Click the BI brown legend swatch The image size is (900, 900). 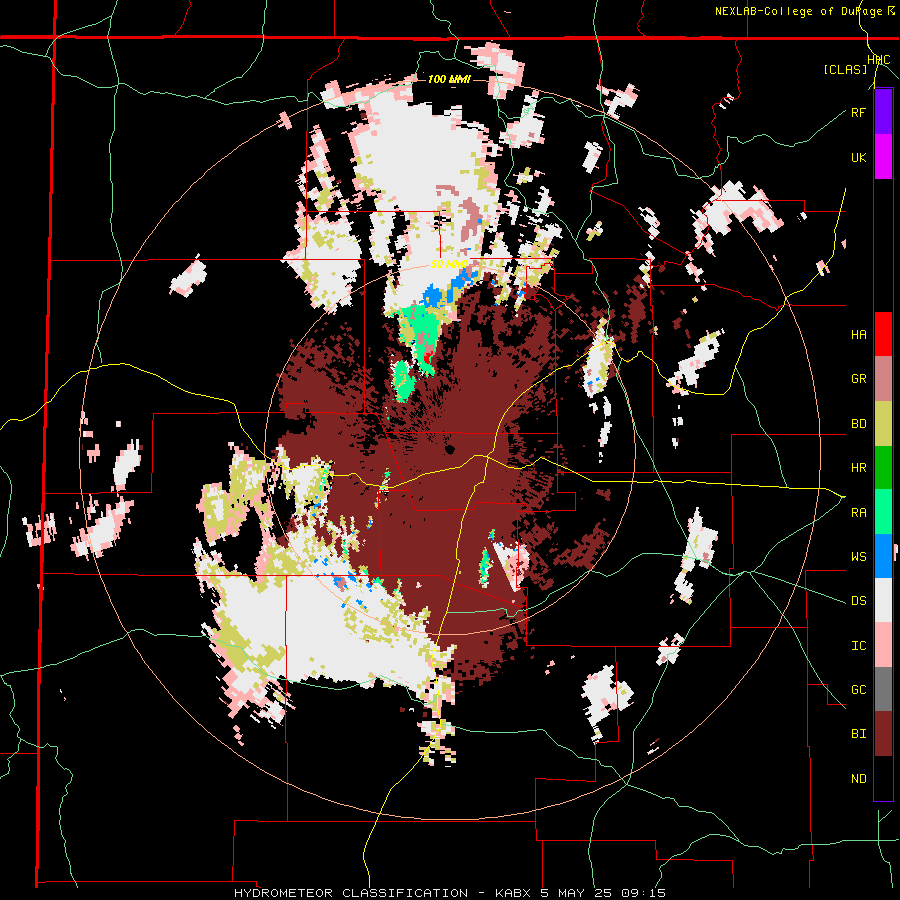pyautogui.click(x=883, y=734)
